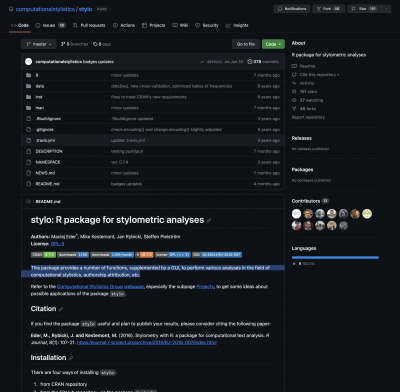Open the Projects tab
The height and width of the screenshot is (392, 400).
pyautogui.click(x=153, y=25)
